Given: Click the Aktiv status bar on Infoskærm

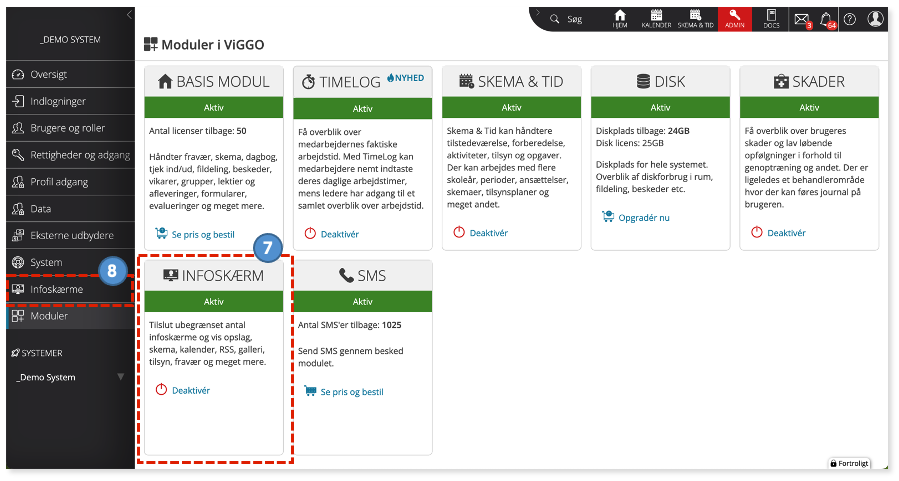Looking at the screenshot, I should coord(214,302).
